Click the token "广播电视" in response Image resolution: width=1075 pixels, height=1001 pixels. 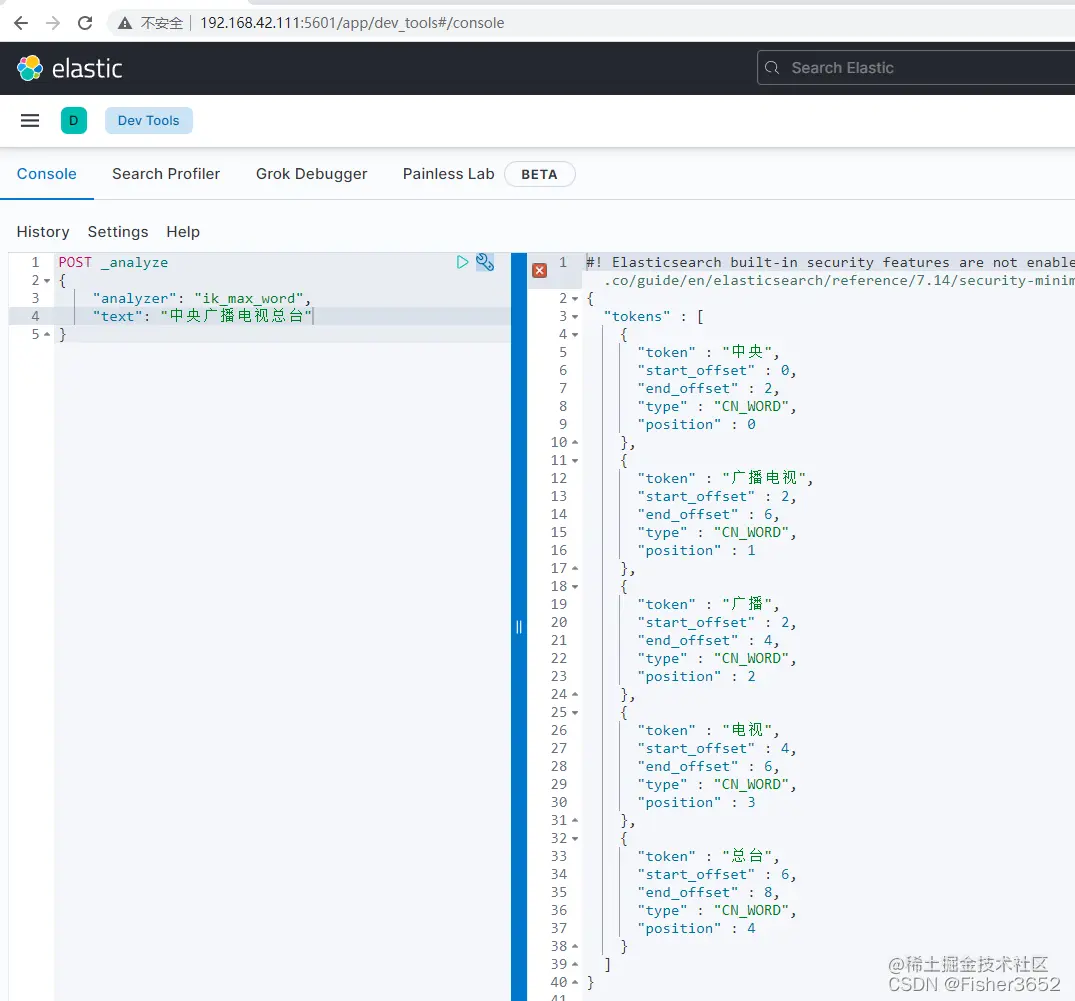(x=764, y=478)
